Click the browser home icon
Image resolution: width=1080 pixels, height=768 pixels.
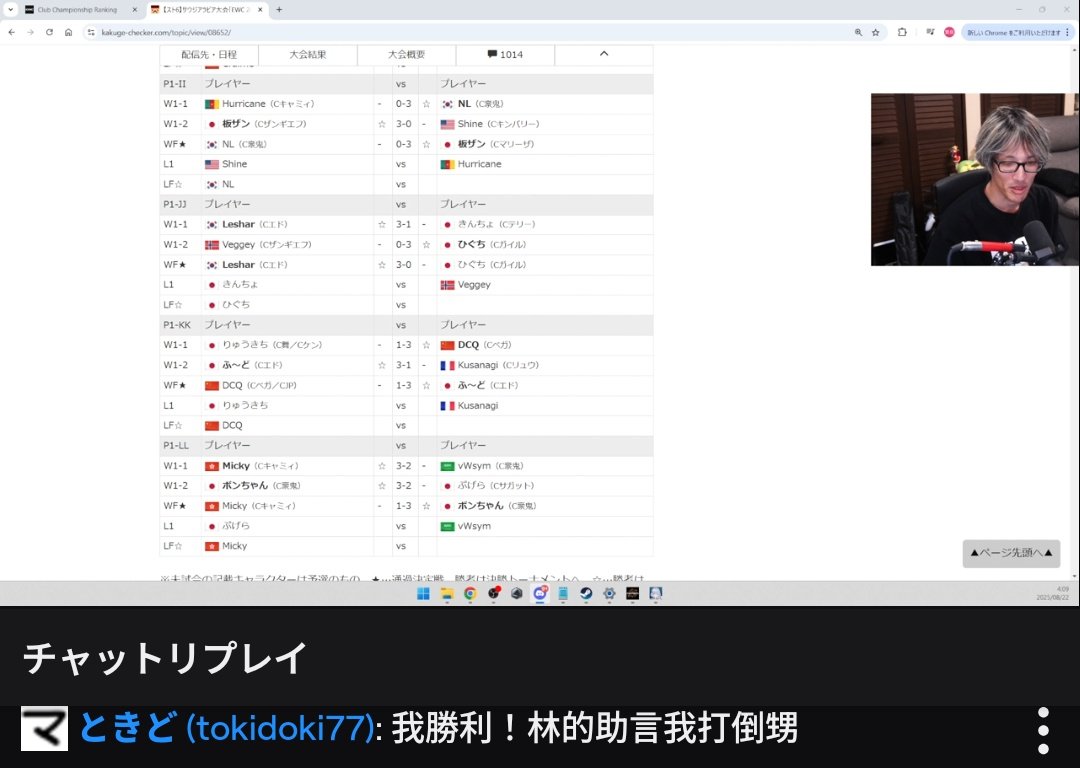pos(68,32)
